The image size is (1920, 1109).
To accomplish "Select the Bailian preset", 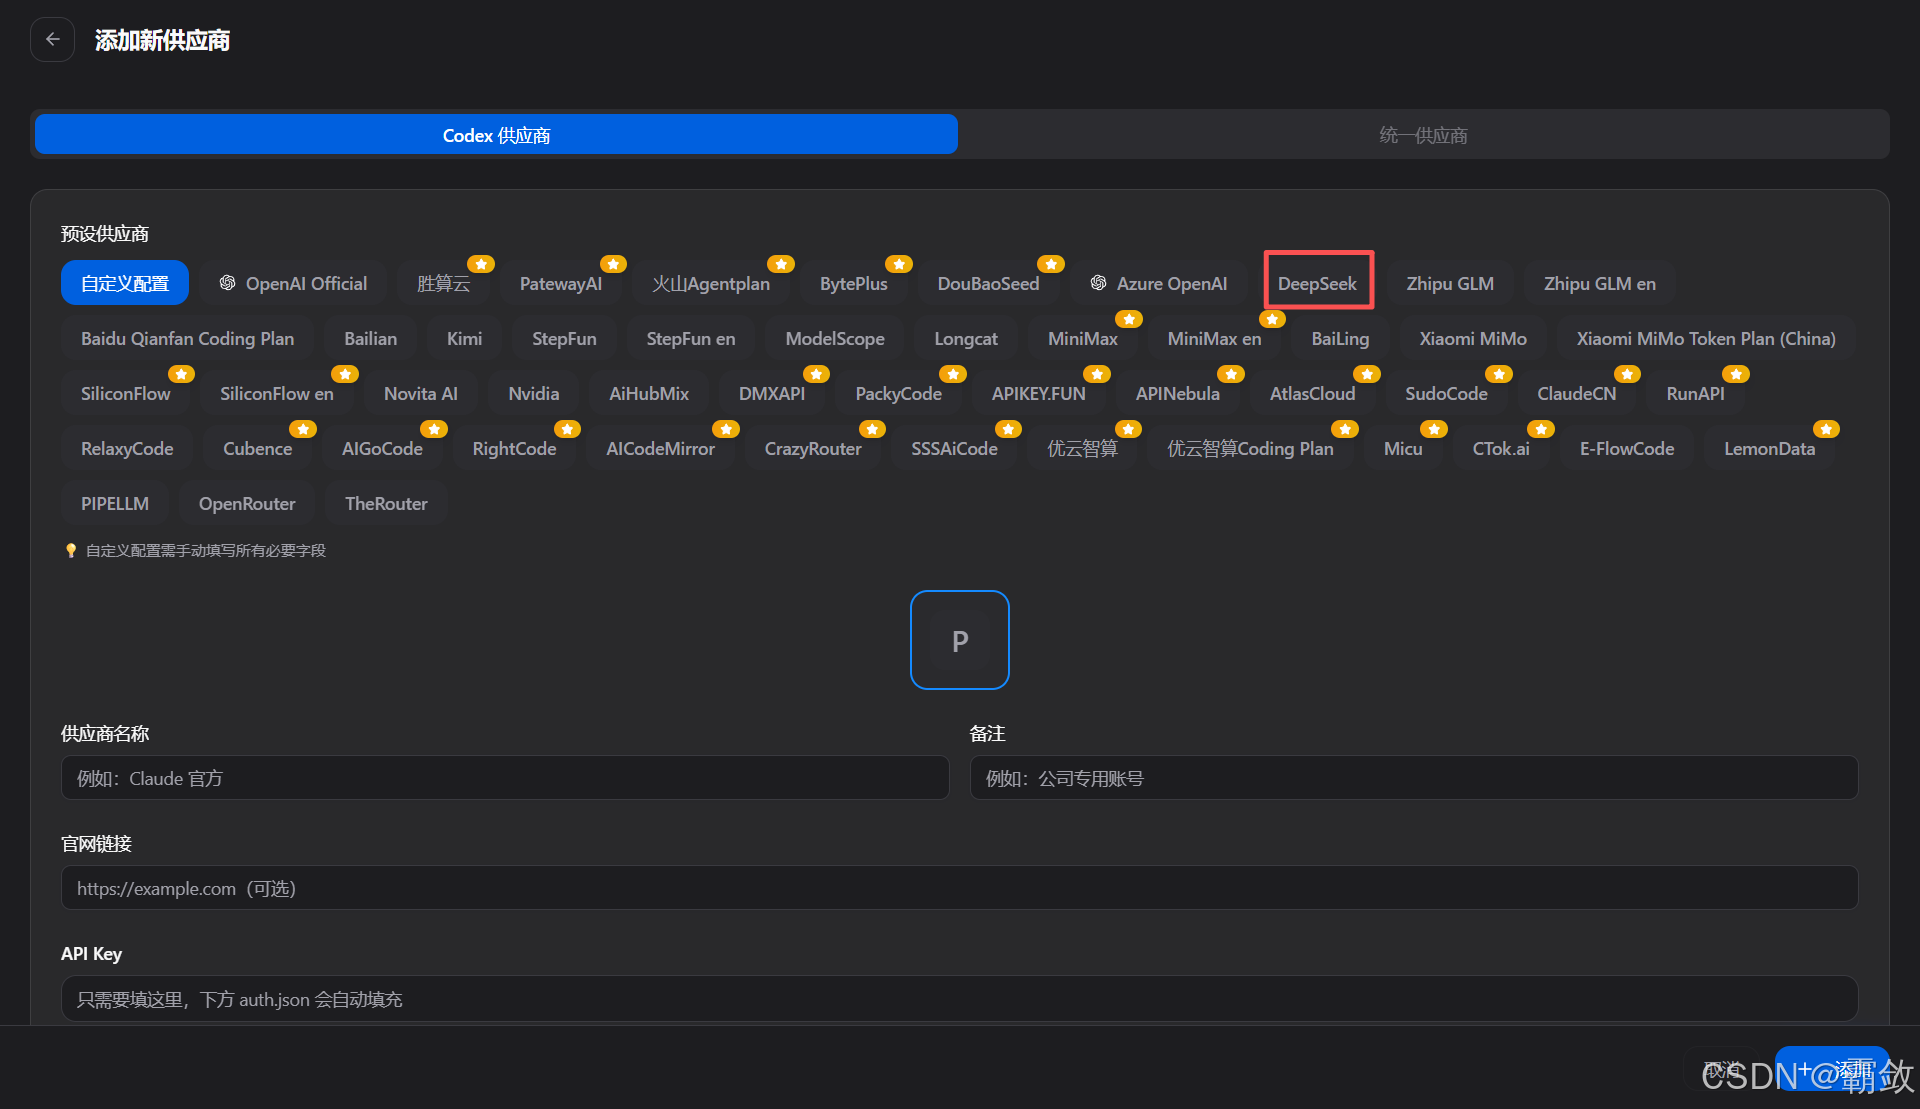I will pos(371,338).
